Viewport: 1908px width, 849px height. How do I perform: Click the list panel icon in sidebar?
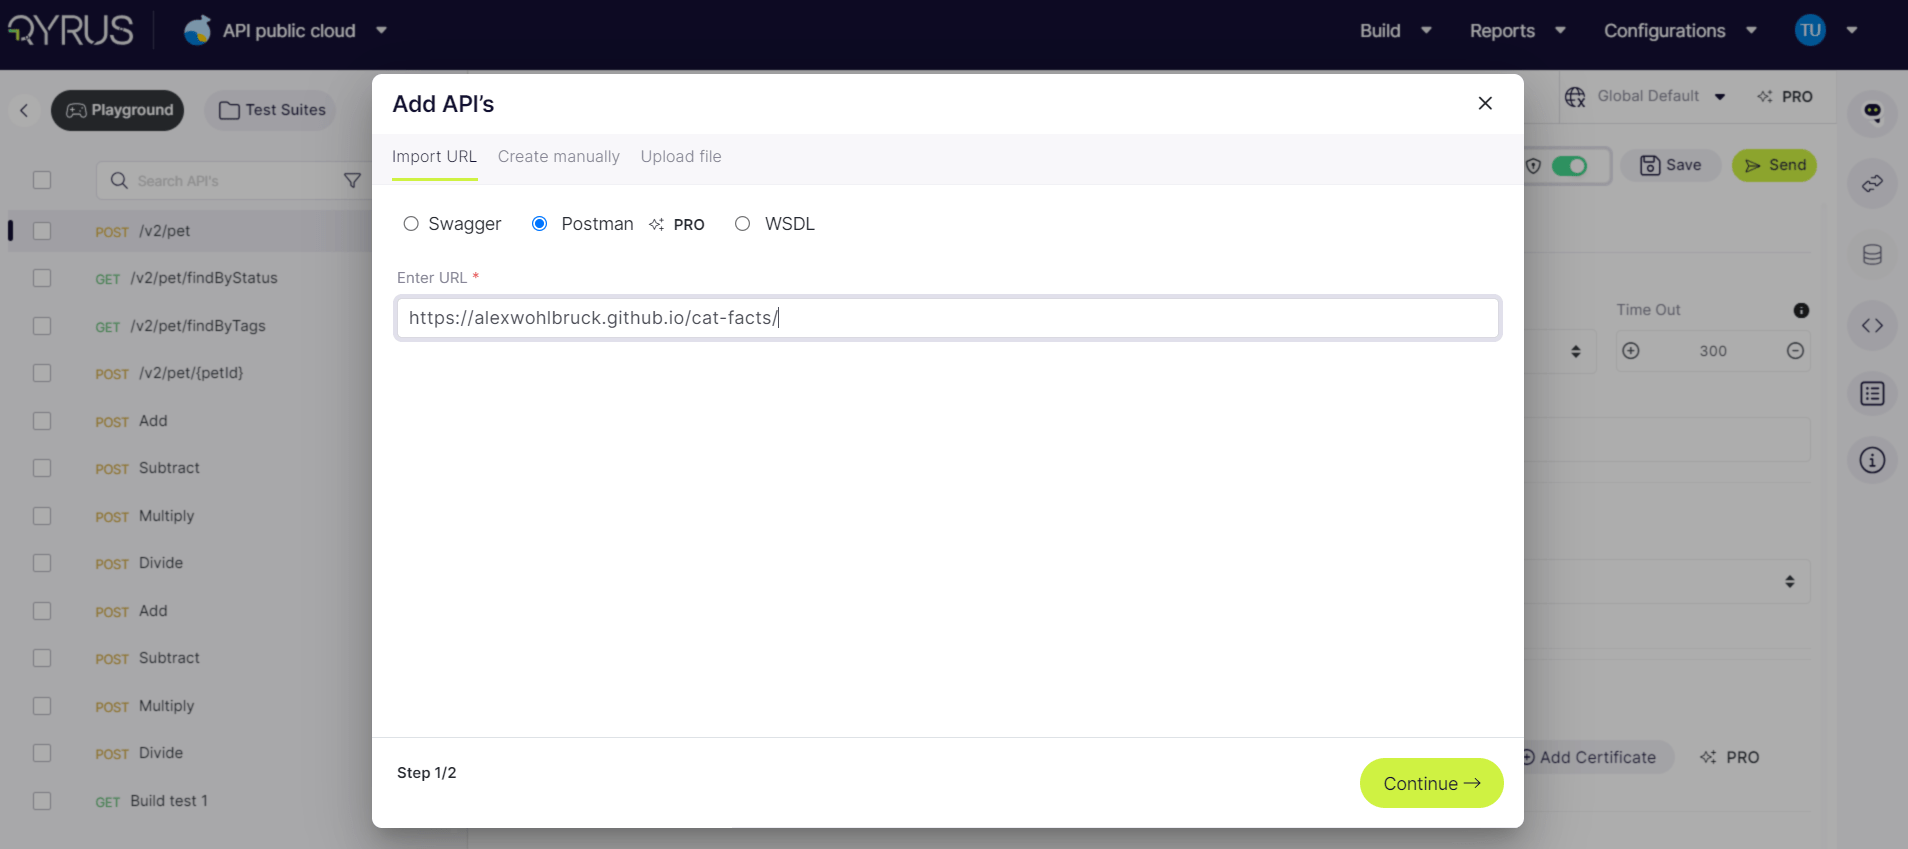coord(1872,394)
